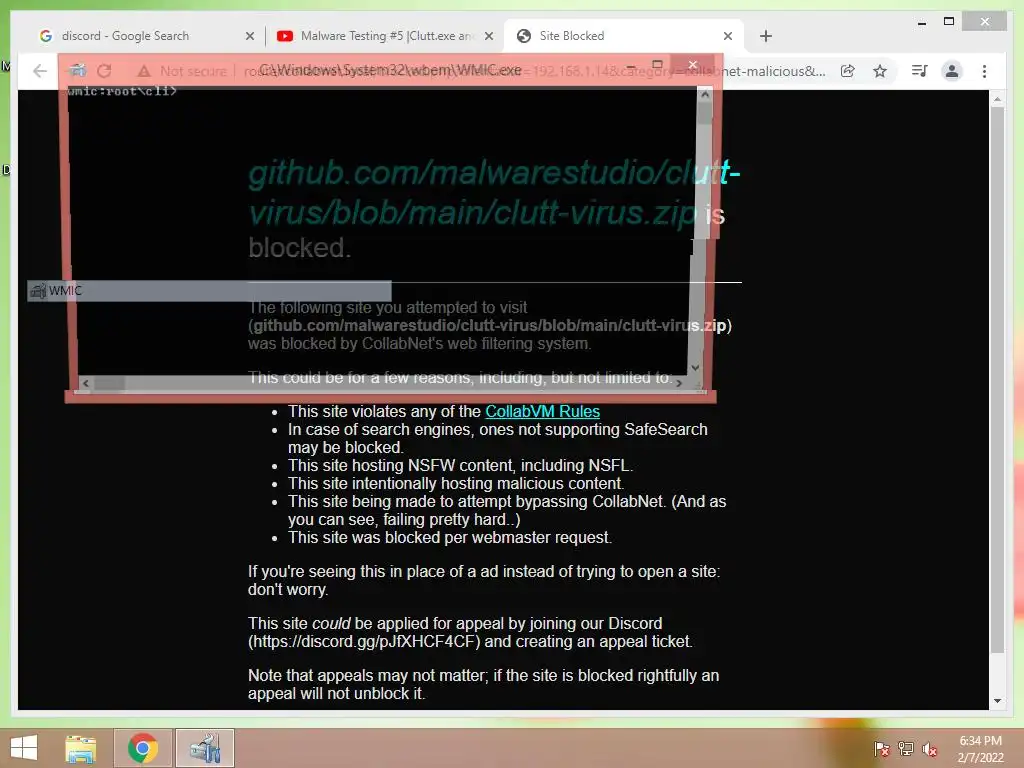
Task: Go back to the previous page
Action: [40, 71]
